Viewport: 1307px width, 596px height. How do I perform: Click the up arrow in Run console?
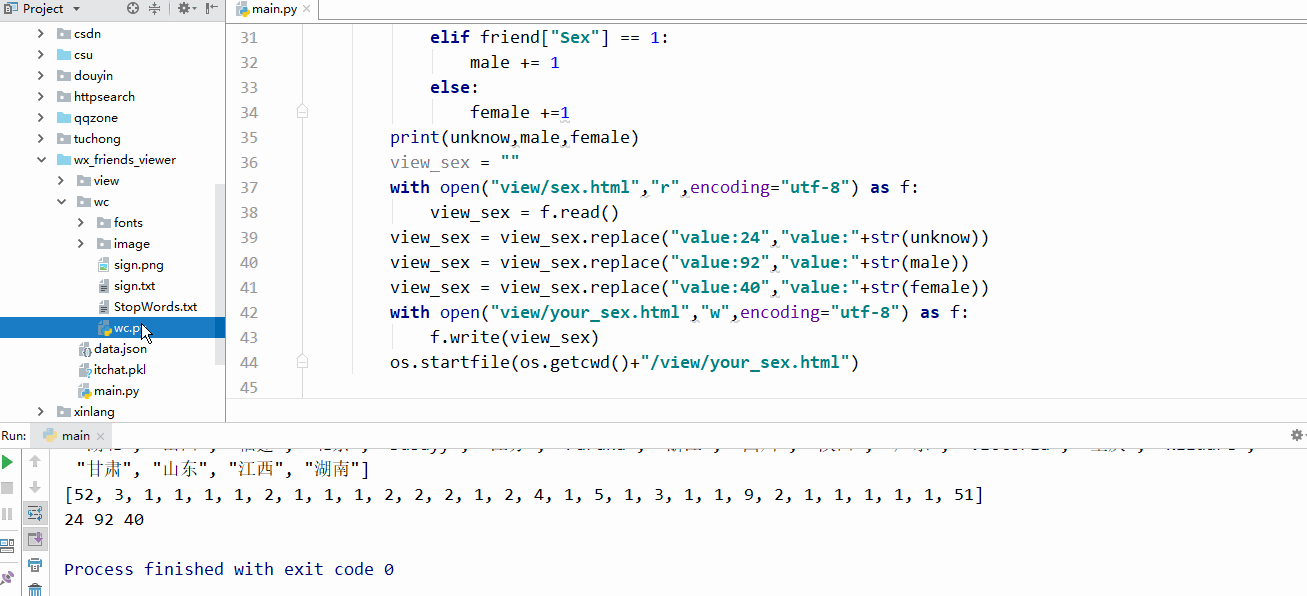(x=35, y=462)
